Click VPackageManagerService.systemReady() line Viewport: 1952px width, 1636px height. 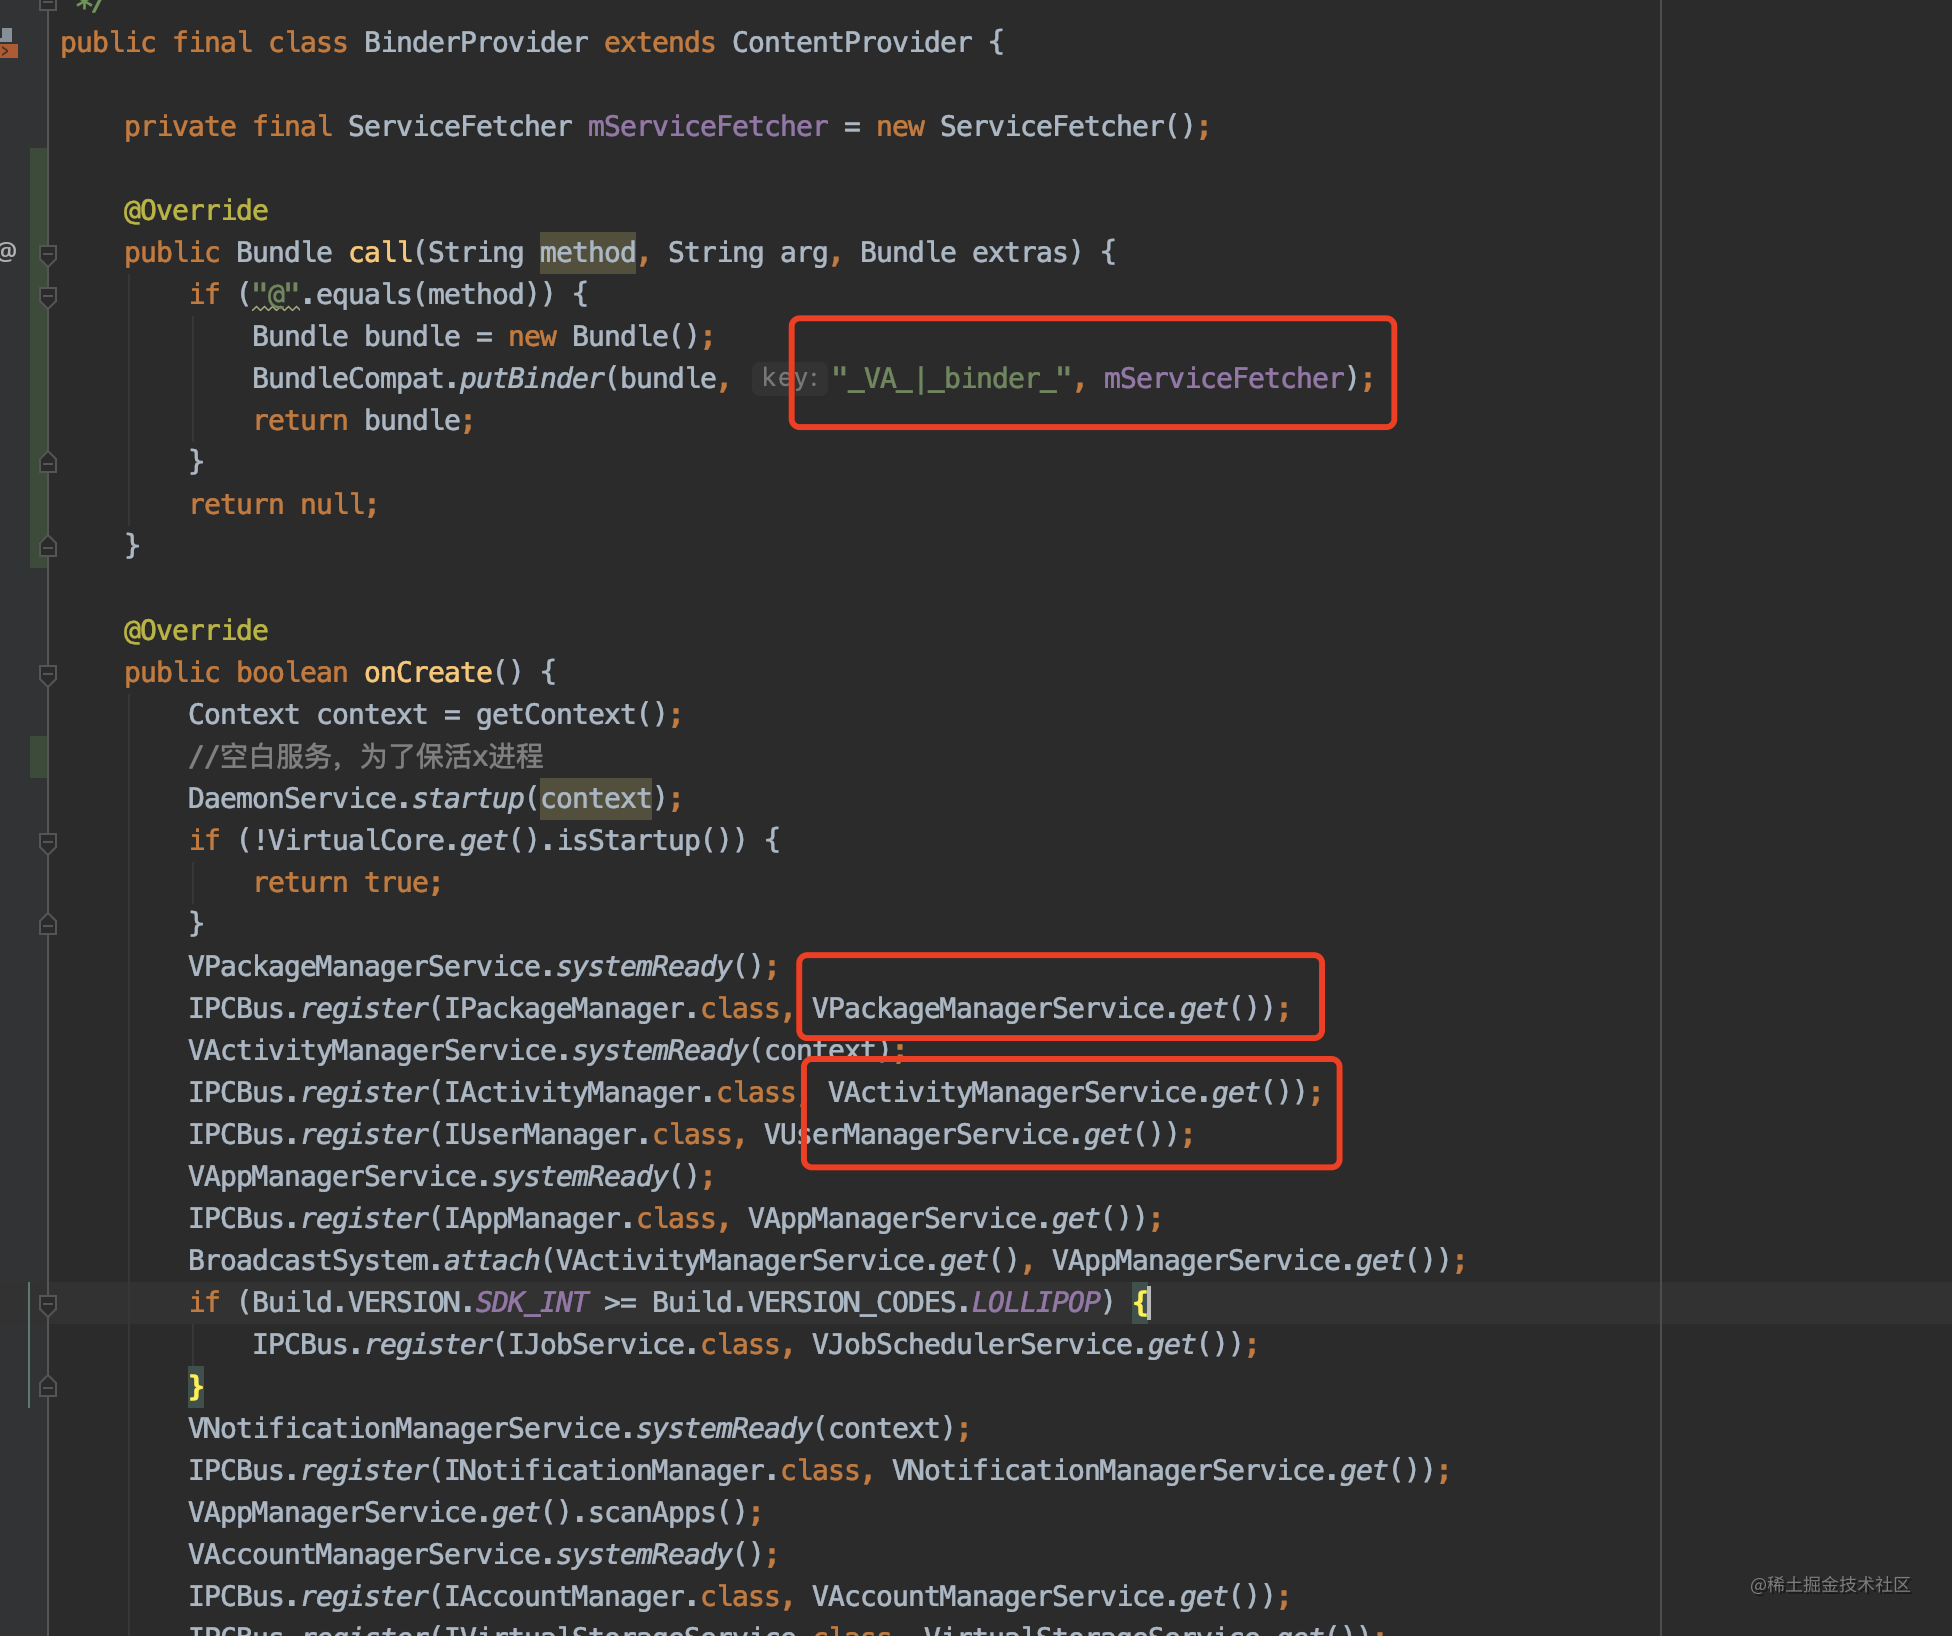[484, 966]
